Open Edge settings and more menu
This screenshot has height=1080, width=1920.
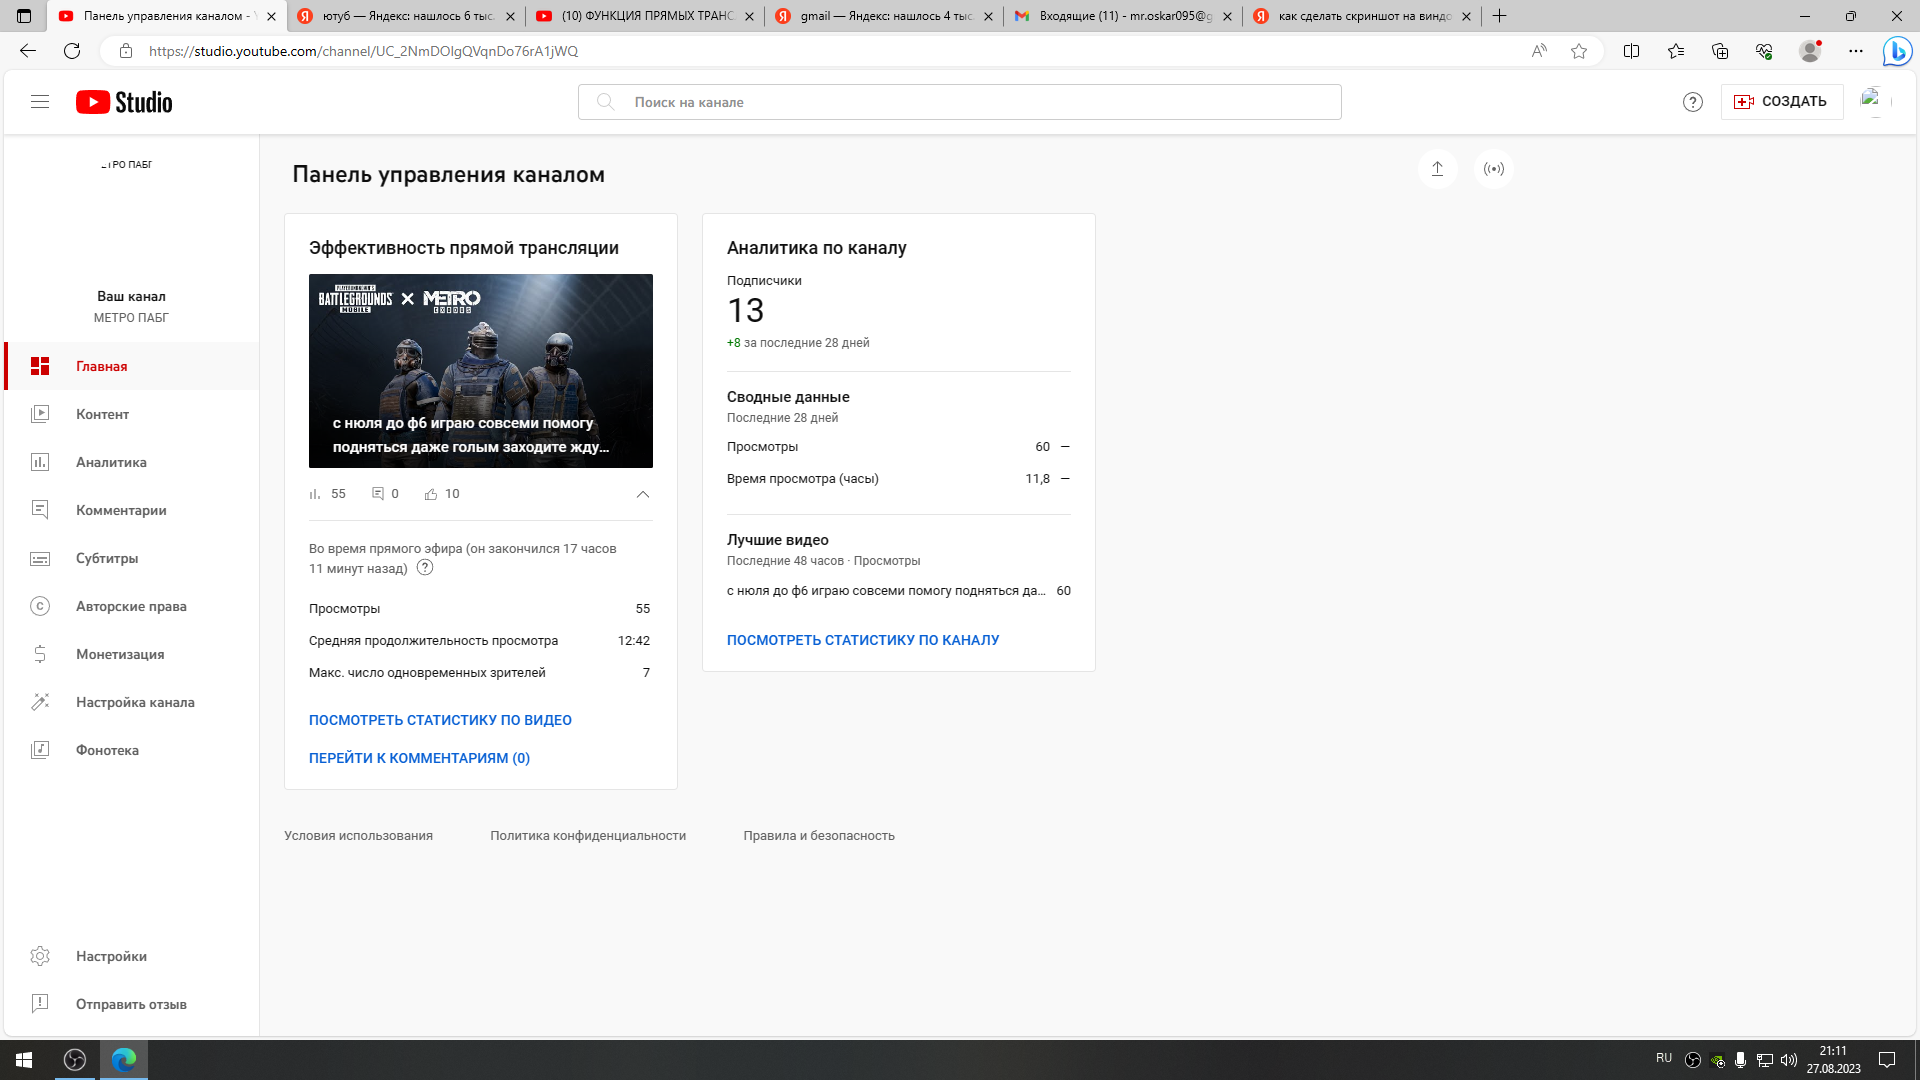(1856, 51)
